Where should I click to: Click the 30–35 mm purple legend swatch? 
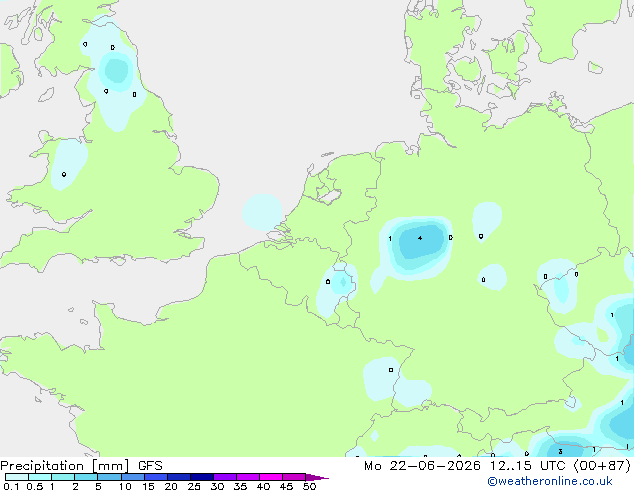225,477
